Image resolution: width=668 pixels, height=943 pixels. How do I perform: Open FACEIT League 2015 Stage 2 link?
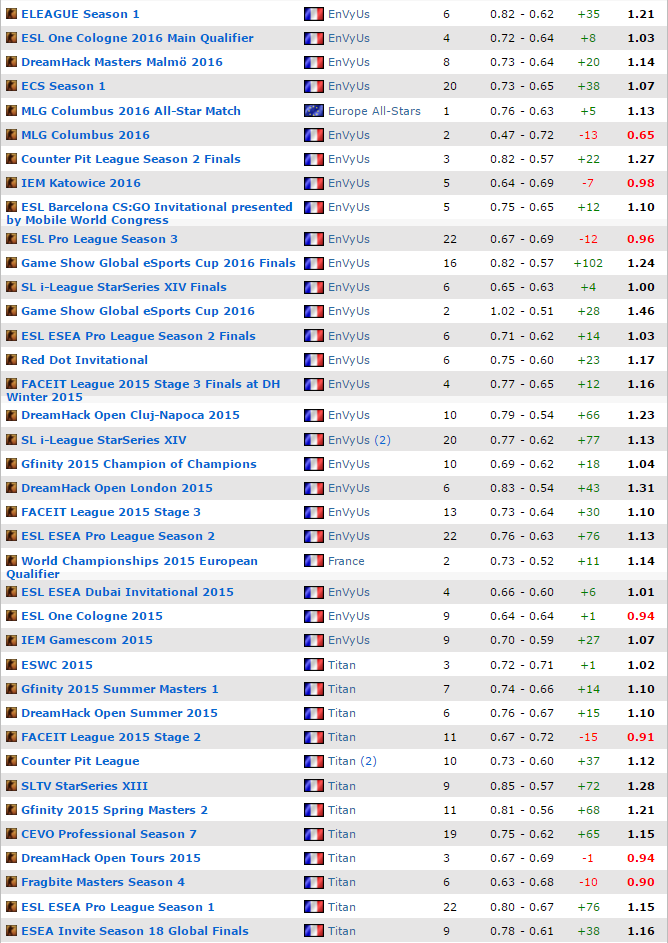coord(111,737)
